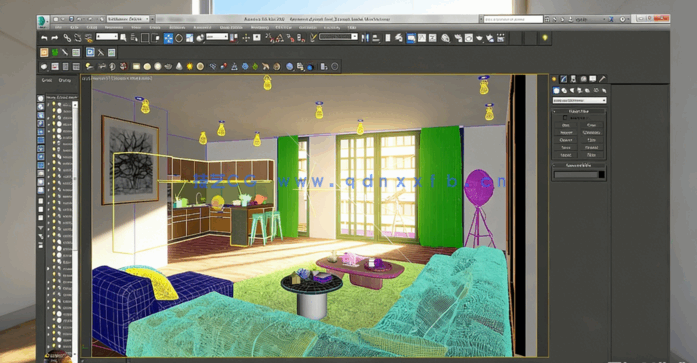
Task: Activate the Unlink Selection tool
Action: pyautogui.click(x=78, y=38)
